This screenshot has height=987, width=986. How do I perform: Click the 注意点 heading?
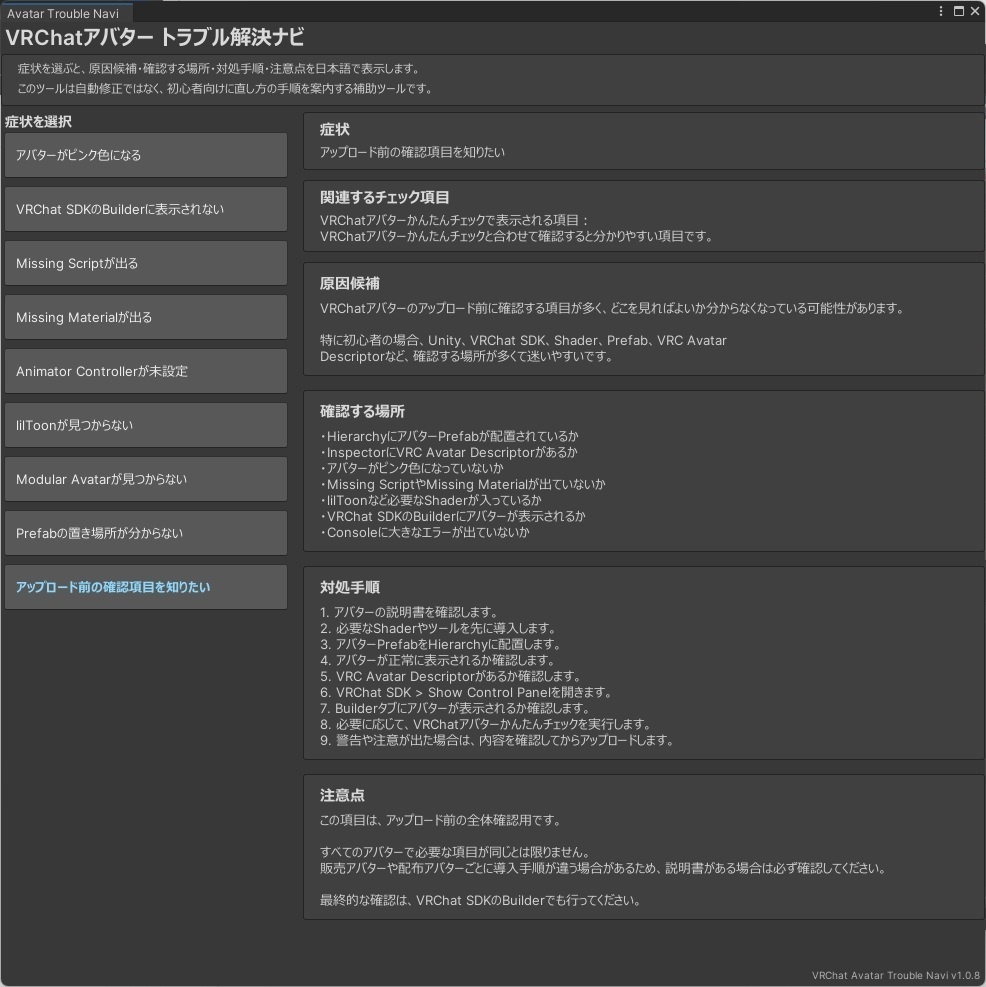click(342, 796)
